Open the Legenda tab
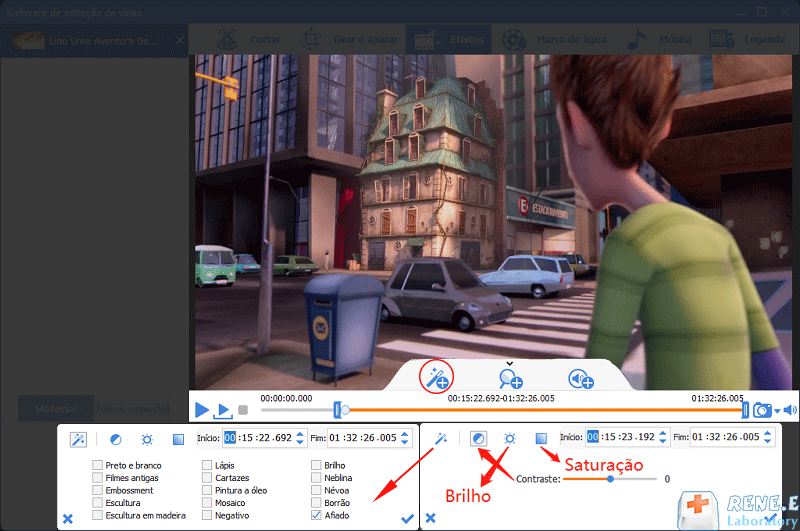This screenshot has height=531, width=800. pos(746,39)
